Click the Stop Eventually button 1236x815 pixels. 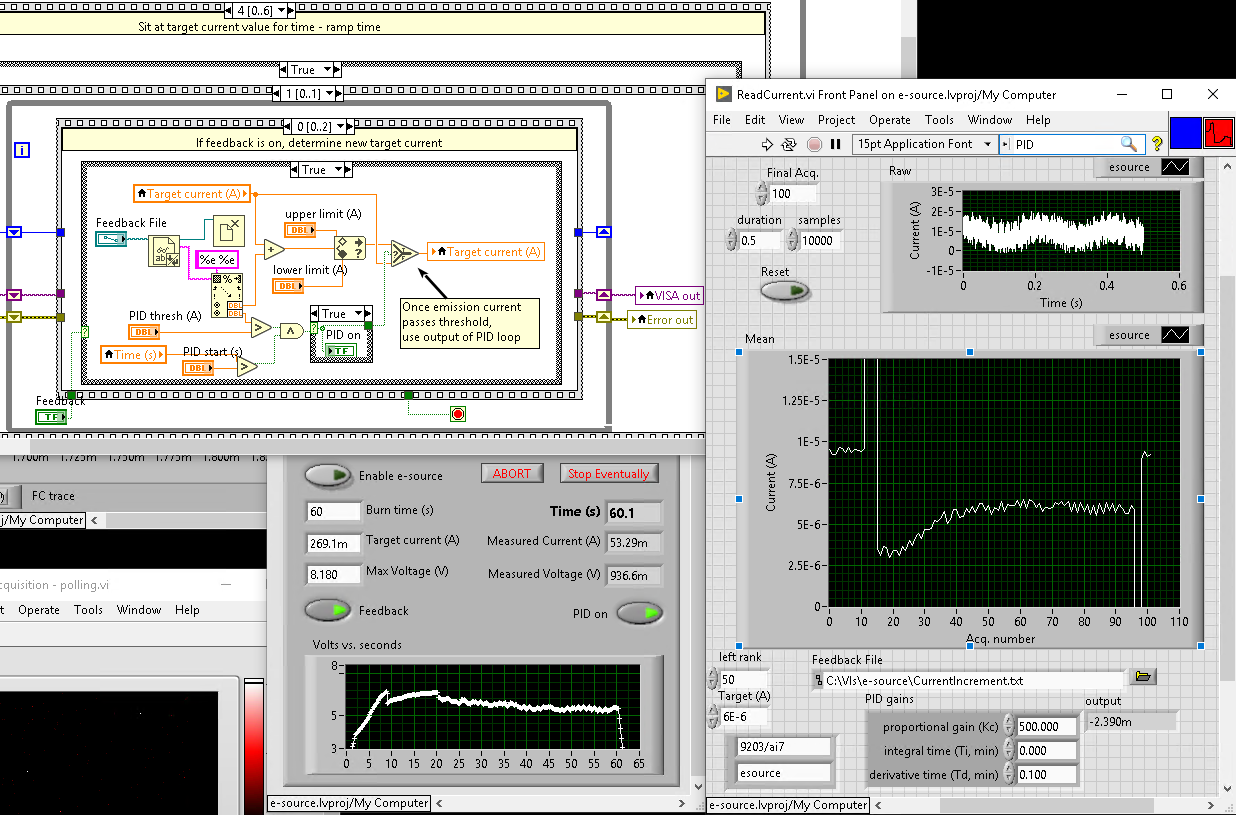point(608,474)
